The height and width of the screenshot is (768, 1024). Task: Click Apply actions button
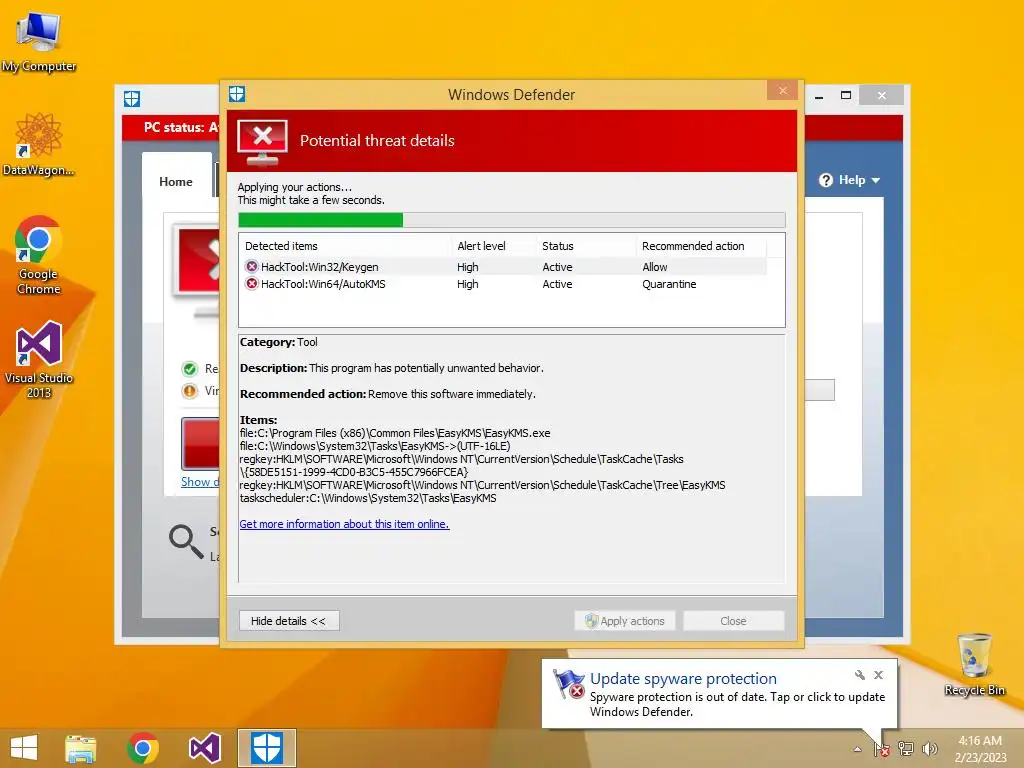(x=624, y=620)
